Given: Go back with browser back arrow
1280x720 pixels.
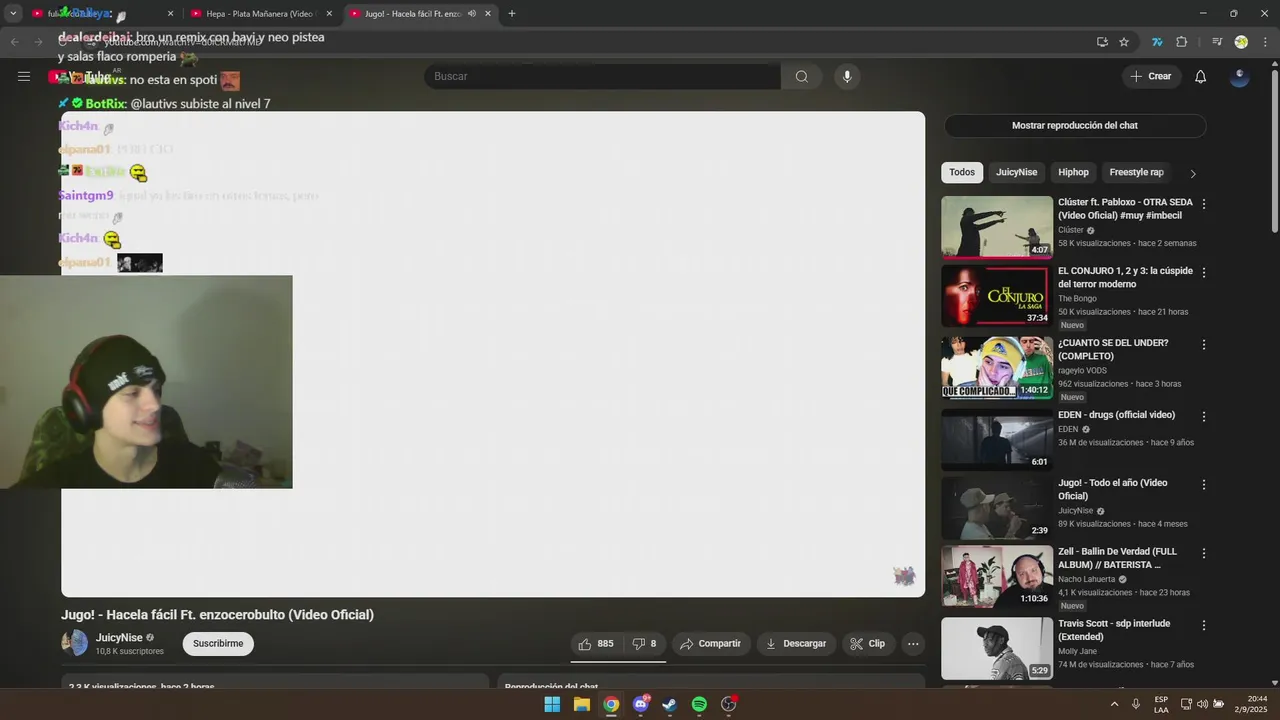Looking at the screenshot, I should [x=14, y=42].
